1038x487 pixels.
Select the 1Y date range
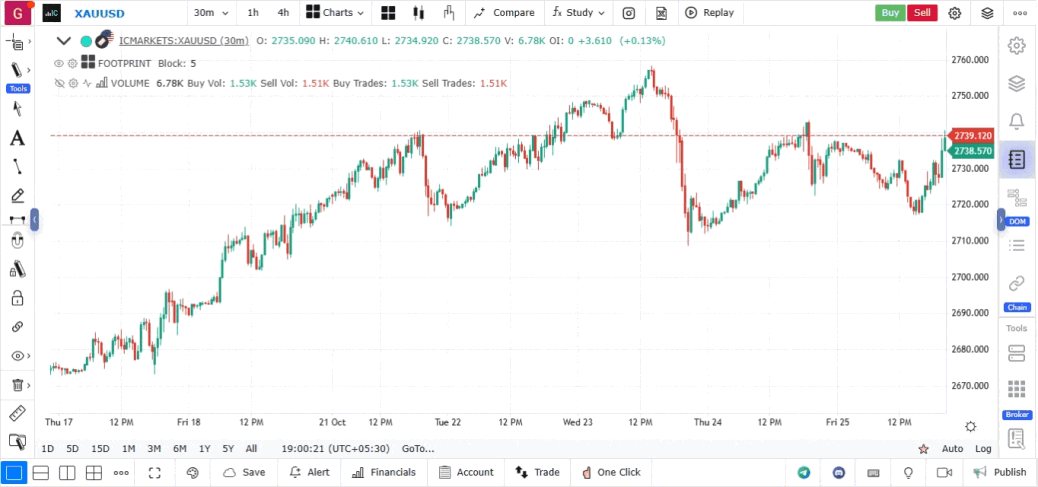point(205,449)
